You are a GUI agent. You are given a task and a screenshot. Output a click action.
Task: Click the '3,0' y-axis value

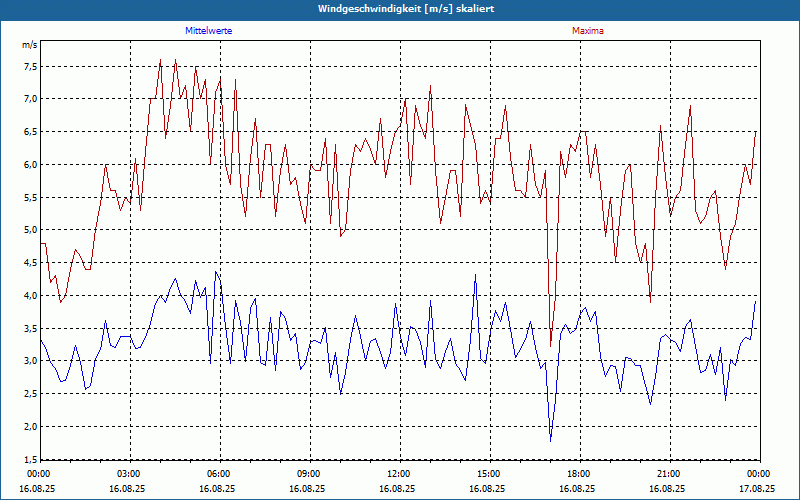tap(31, 361)
